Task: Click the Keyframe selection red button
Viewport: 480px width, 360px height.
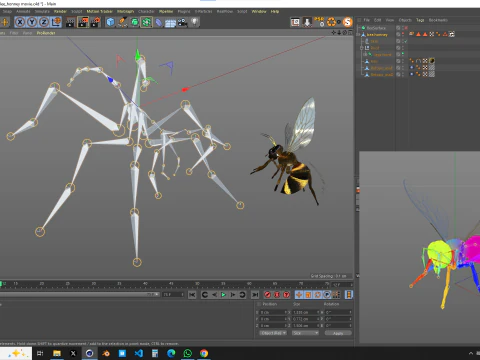Action: click(x=286, y=295)
